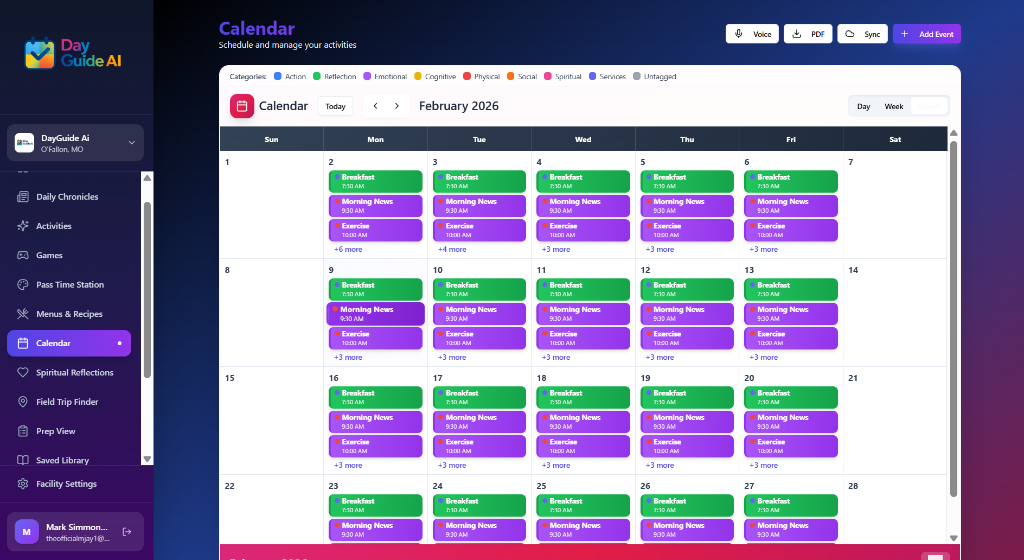The width and height of the screenshot is (1024, 560).
Task: Open Morning News event on February 9
Action: coord(376,314)
